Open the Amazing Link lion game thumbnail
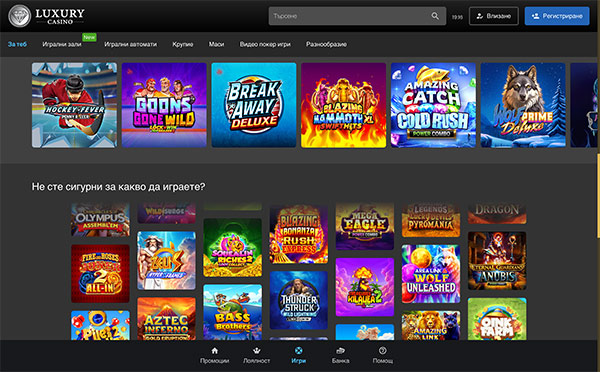 point(431,326)
